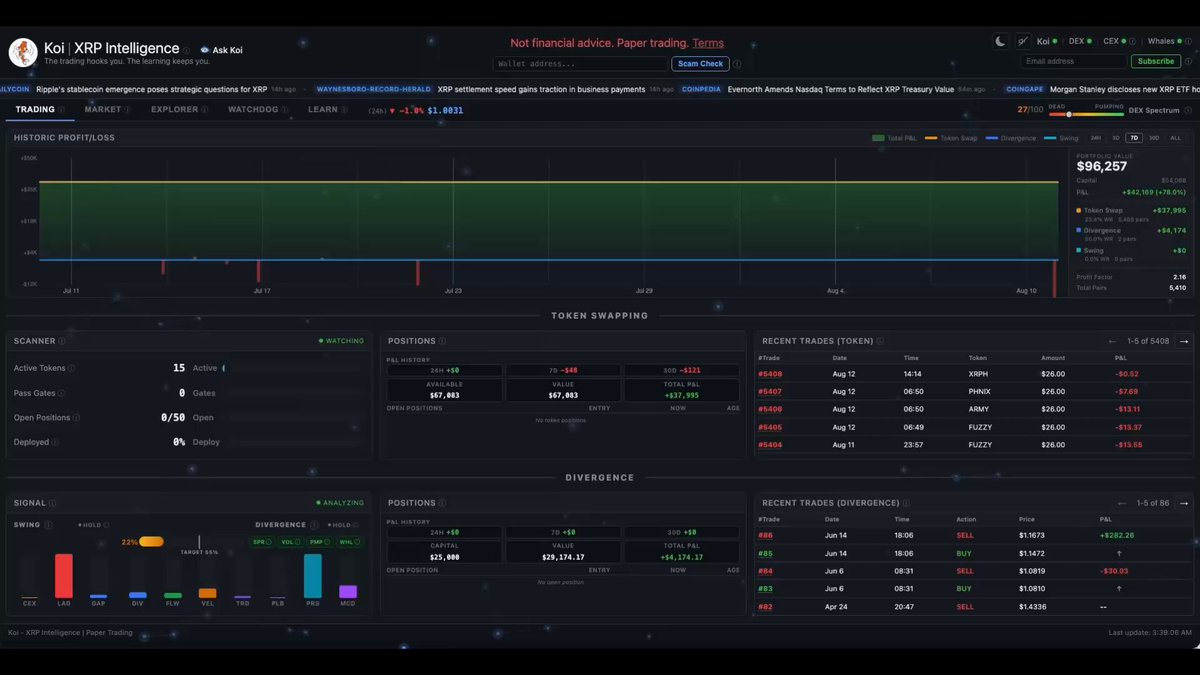Toggle the Token Swap chart series
Image resolution: width=1200 pixels, height=675 pixels.
[x=951, y=138]
